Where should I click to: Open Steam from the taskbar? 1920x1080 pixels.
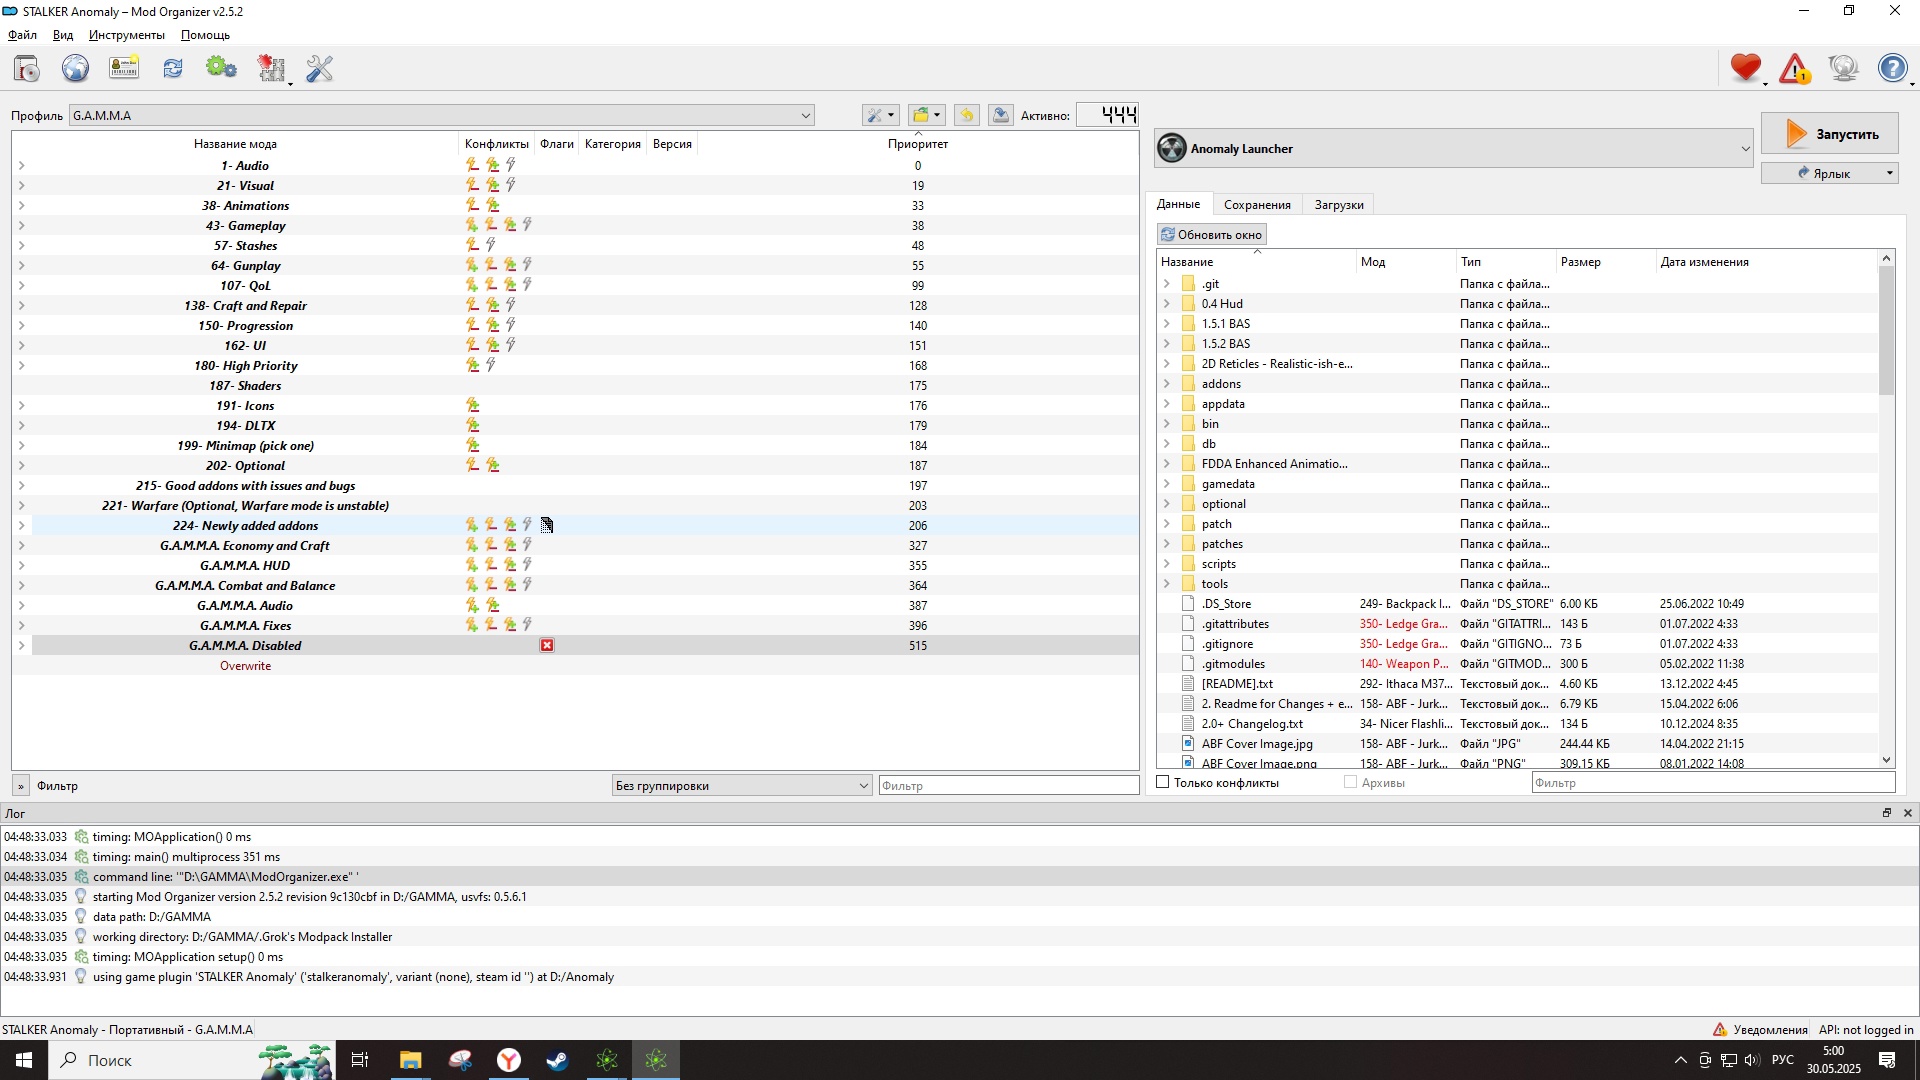click(557, 1060)
